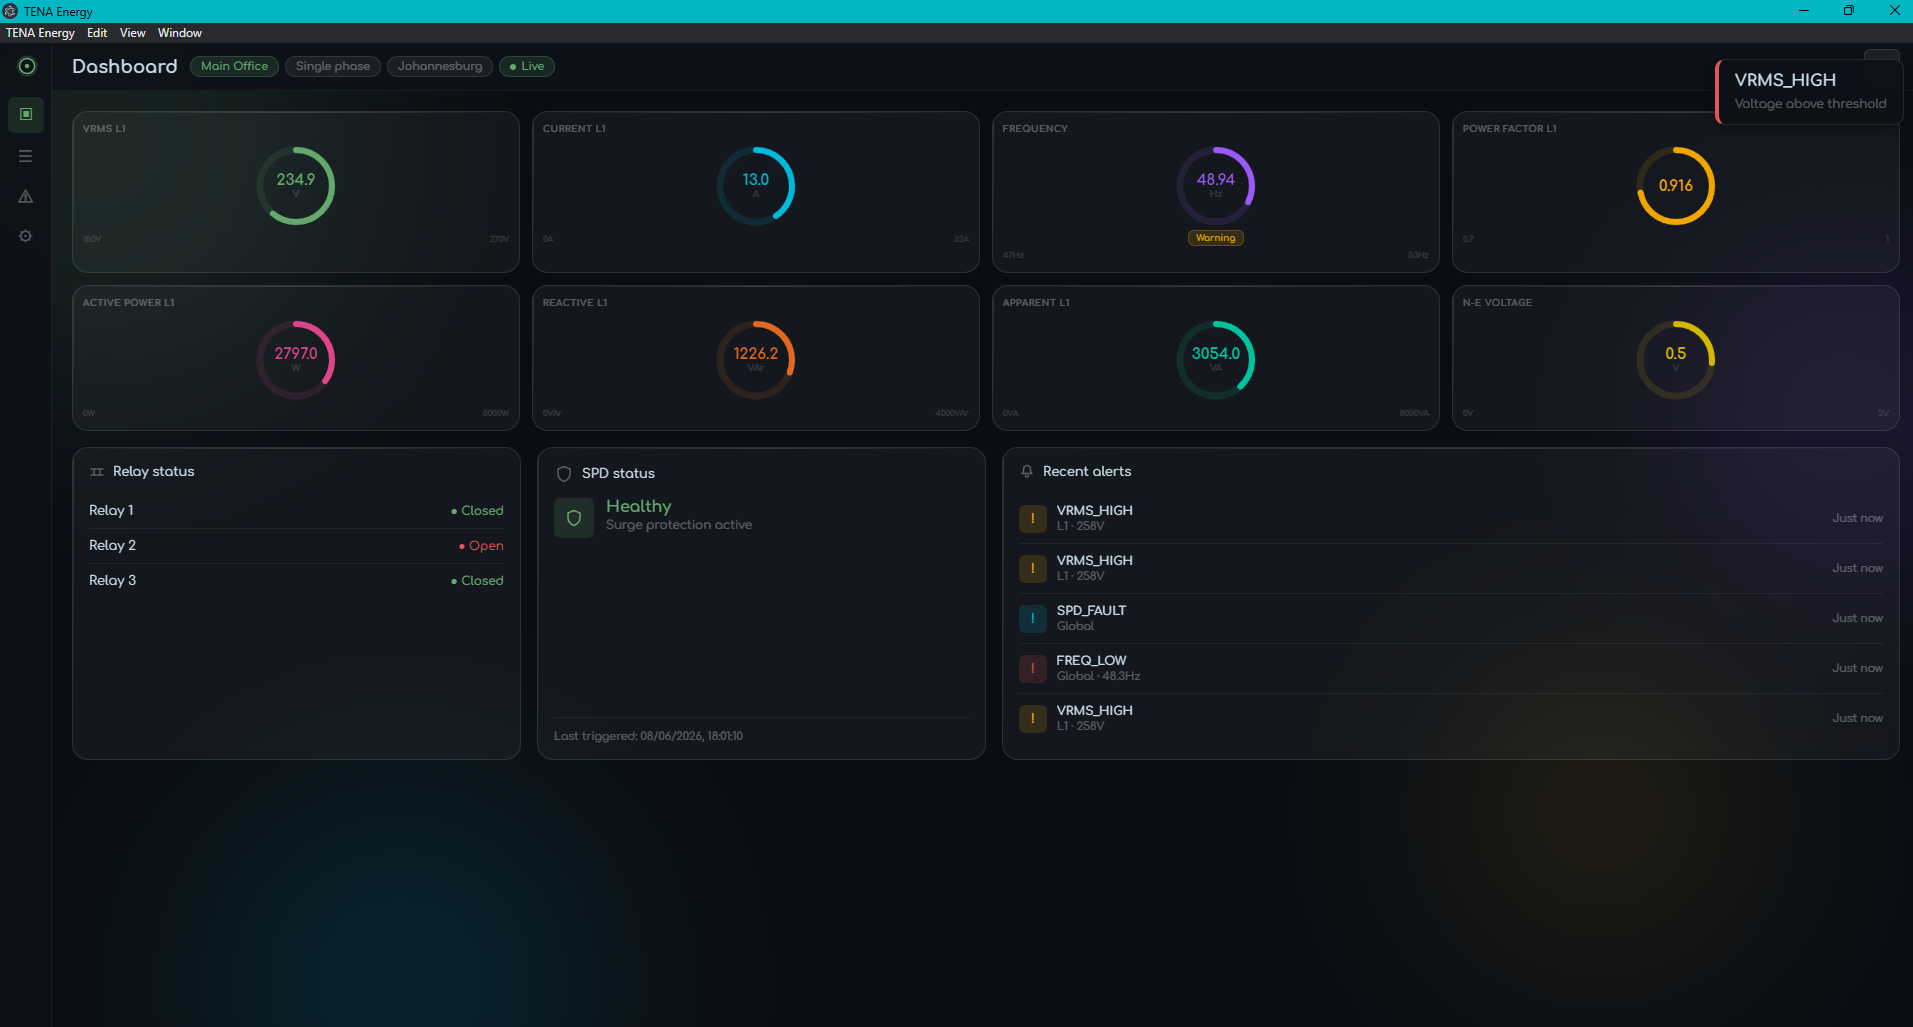Click the top VRMS_HIGH alert warning icon
1913x1027 pixels.
[x=1033, y=518]
